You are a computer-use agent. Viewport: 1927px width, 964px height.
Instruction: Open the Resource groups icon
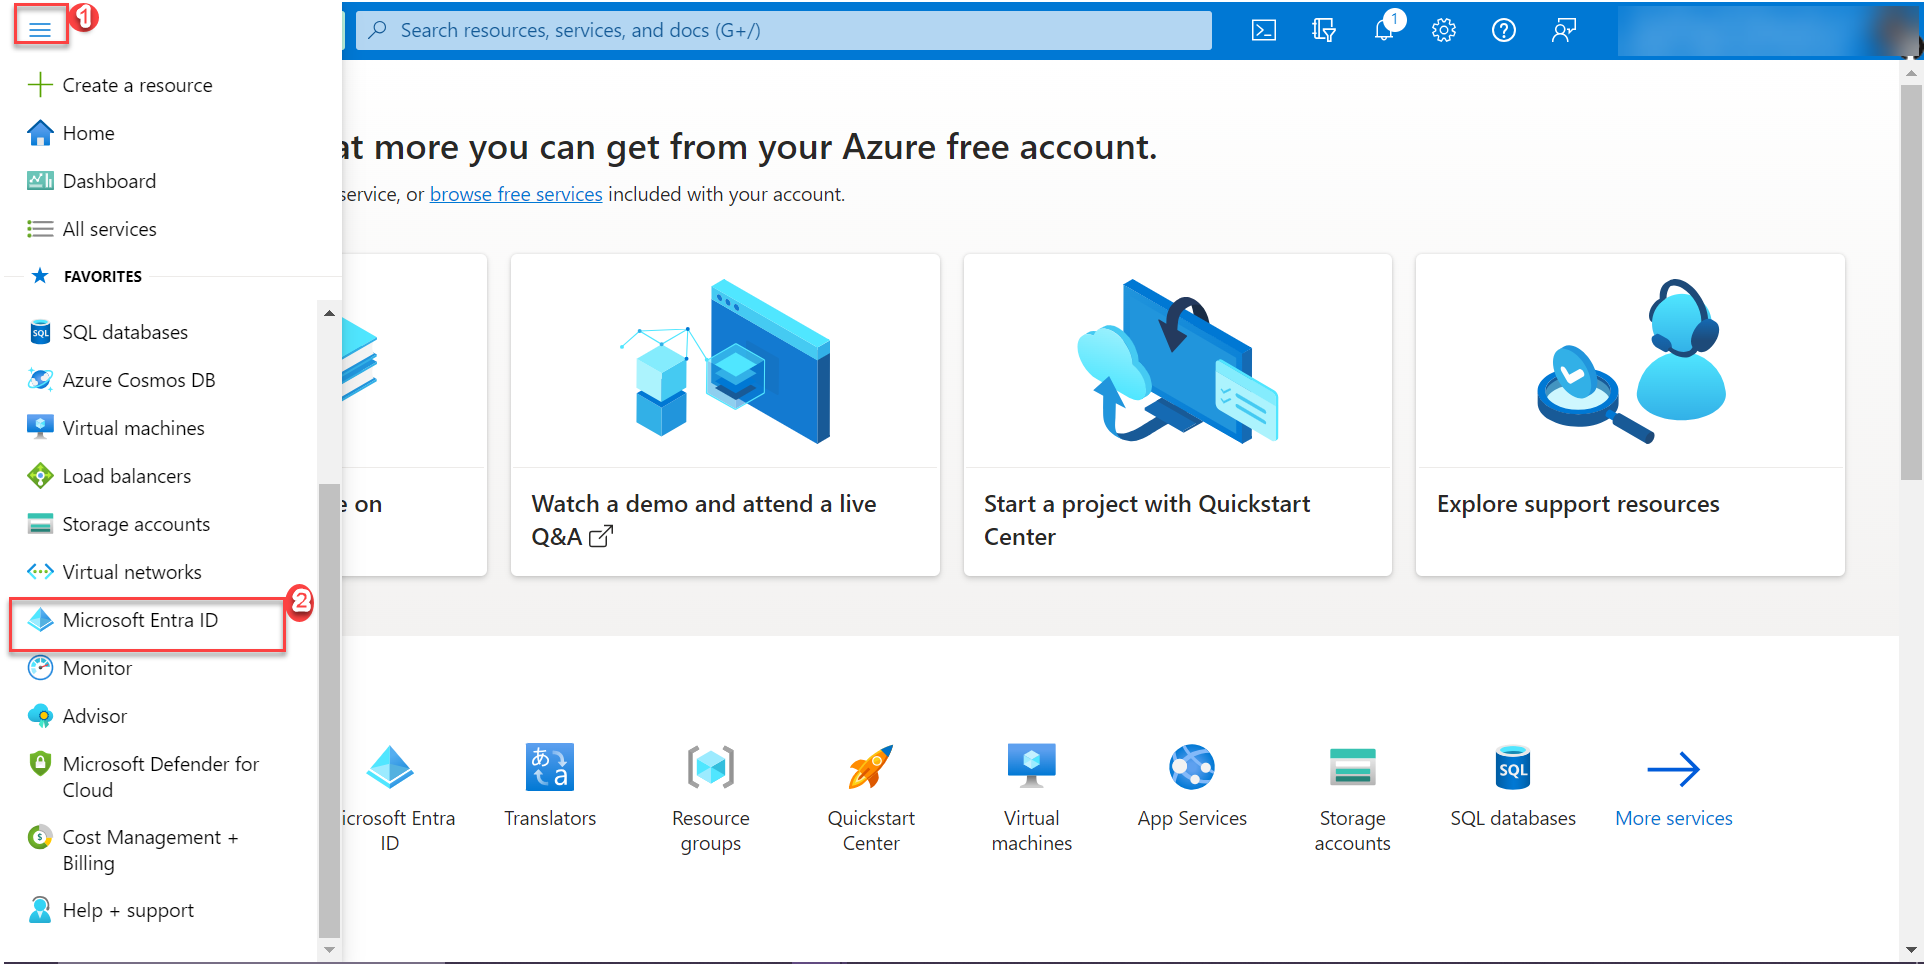click(x=710, y=768)
